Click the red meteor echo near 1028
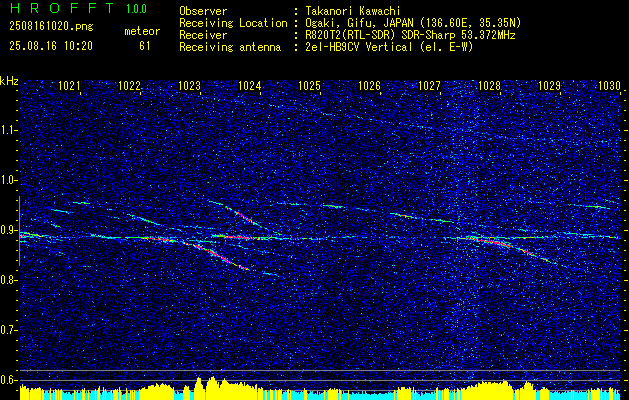The height and width of the screenshot is (400, 629). pyautogui.click(x=491, y=241)
